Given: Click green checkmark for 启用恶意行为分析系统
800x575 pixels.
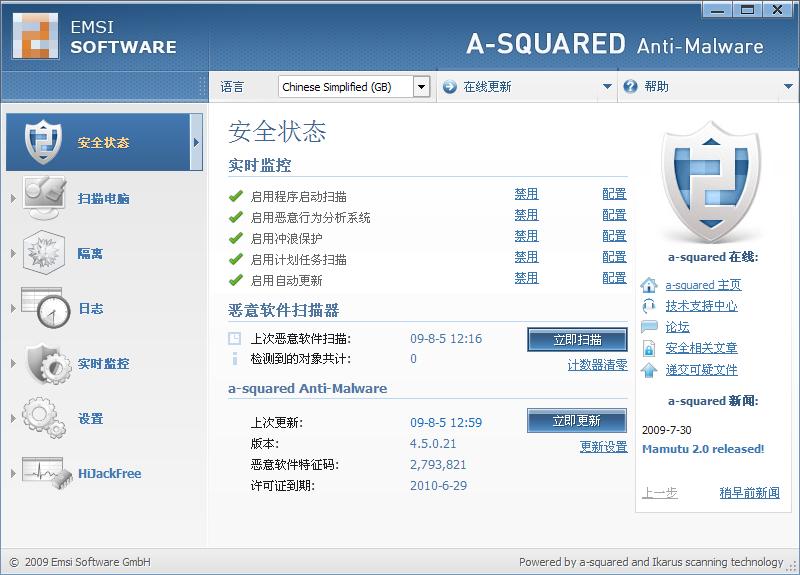Looking at the screenshot, I should pos(236,217).
